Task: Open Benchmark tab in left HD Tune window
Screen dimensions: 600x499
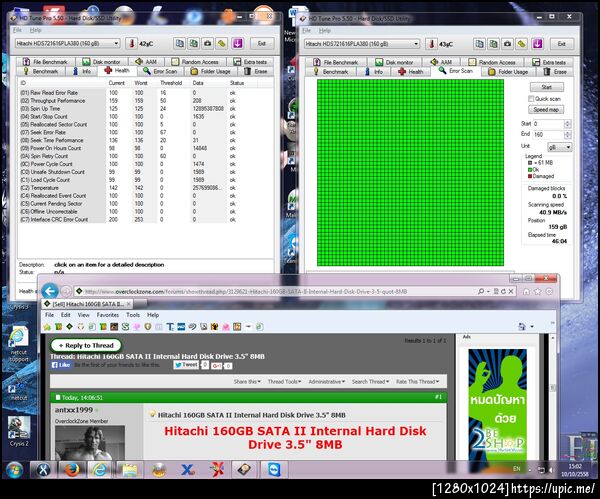Action: click(41, 71)
